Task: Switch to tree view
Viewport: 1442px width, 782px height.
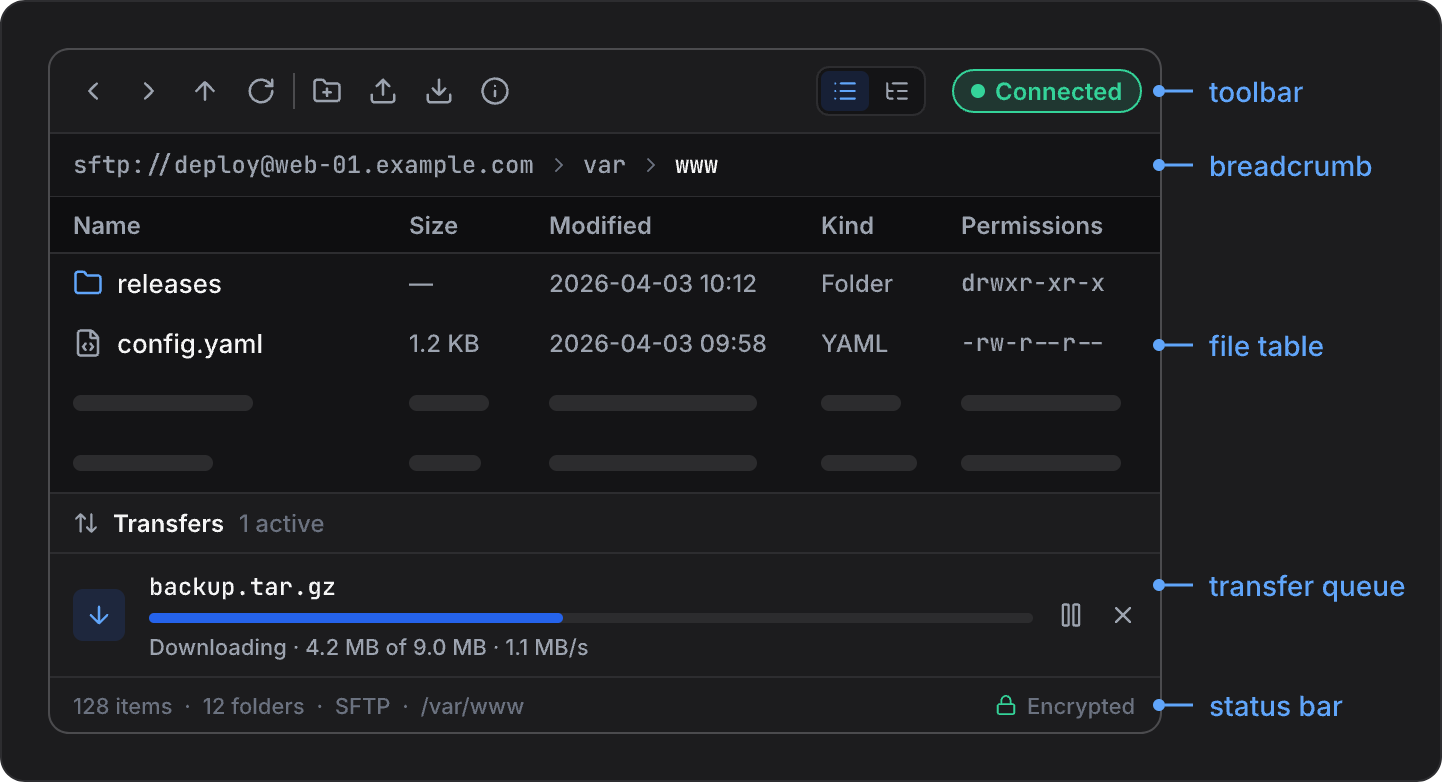Action: point(897,92)
